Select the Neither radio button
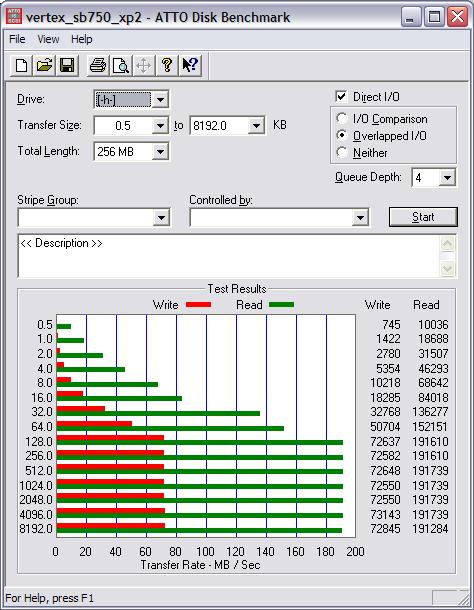The image size is (474, 610). (342, 152)
